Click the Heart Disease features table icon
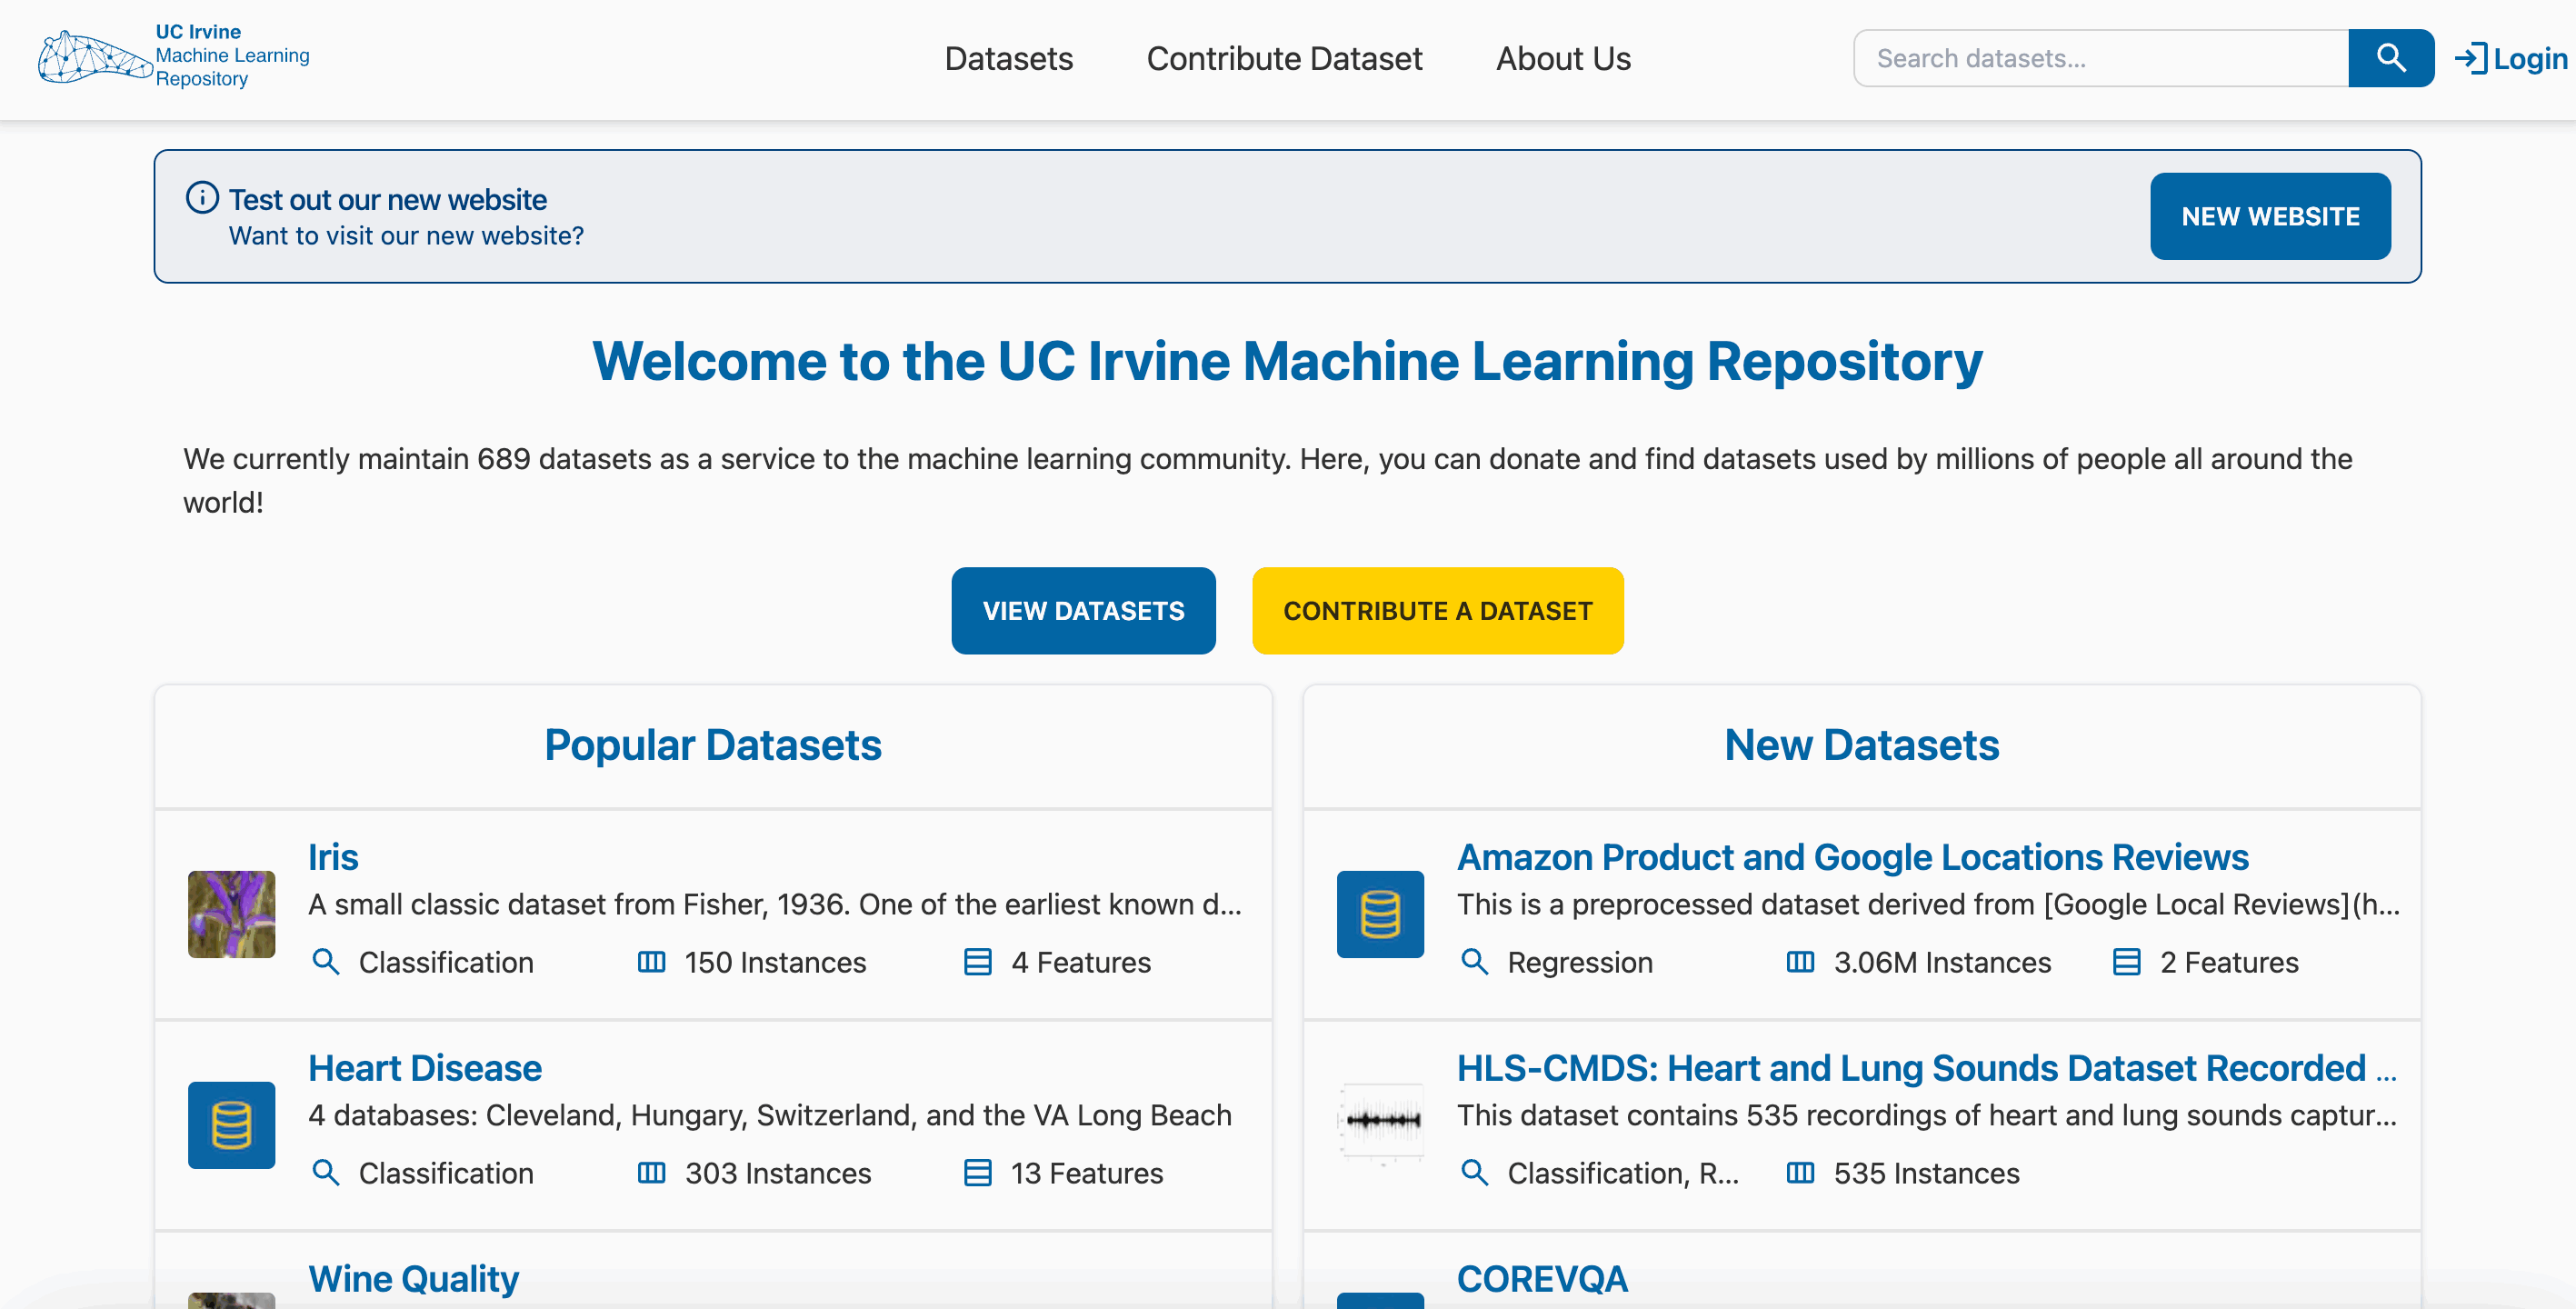This screenshot has width=2576, height=1309. (x=977, y=1172)
